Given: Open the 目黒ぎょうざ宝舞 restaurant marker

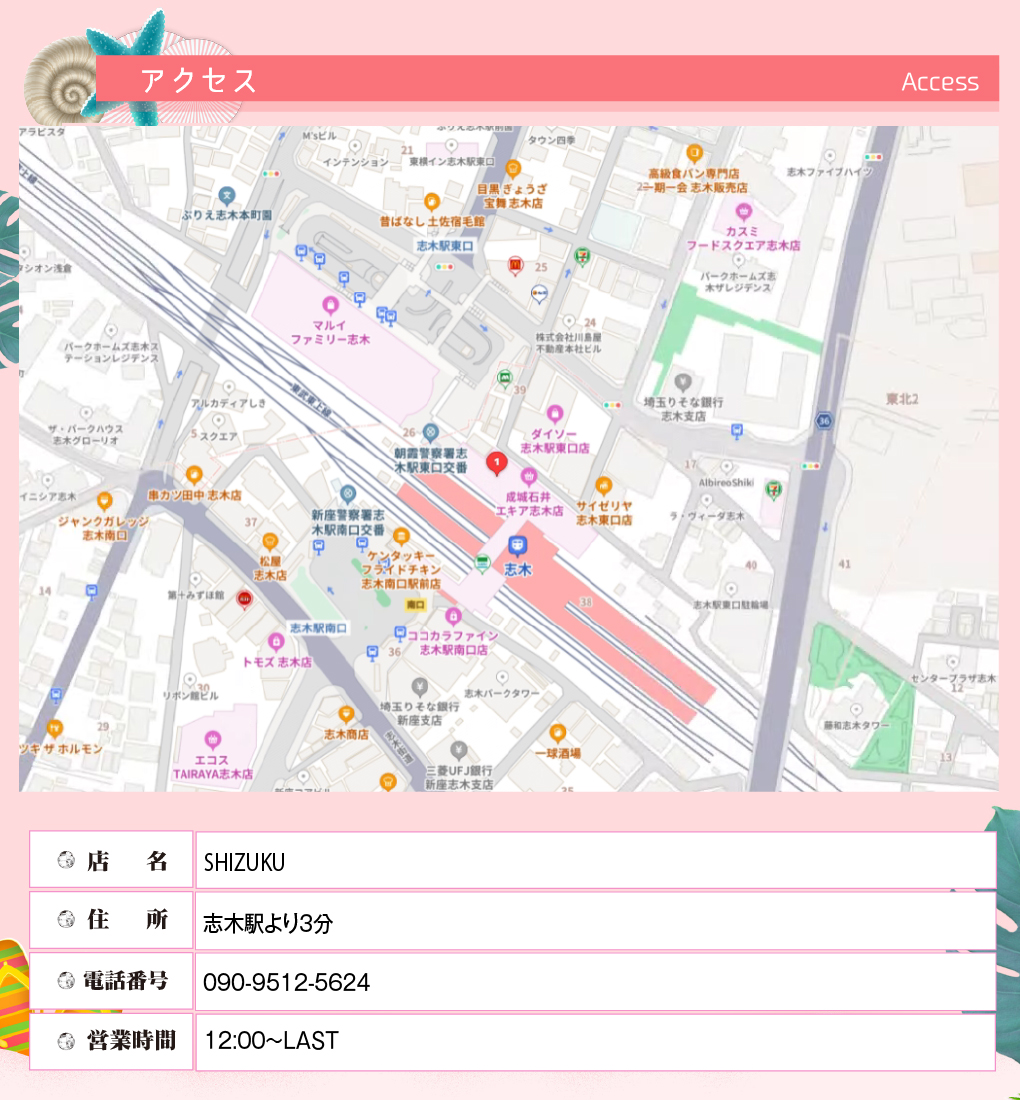Looking at the screenshot, I should (513, 168).
